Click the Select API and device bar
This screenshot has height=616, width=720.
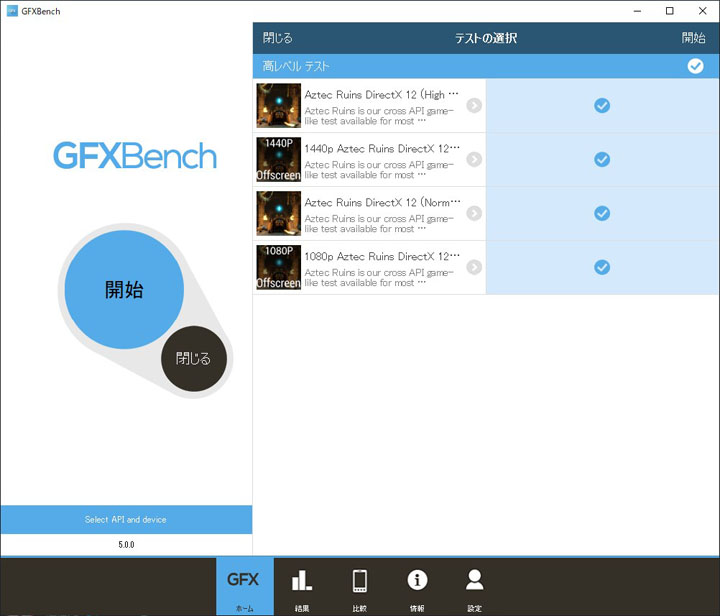(x=126, y=520)
